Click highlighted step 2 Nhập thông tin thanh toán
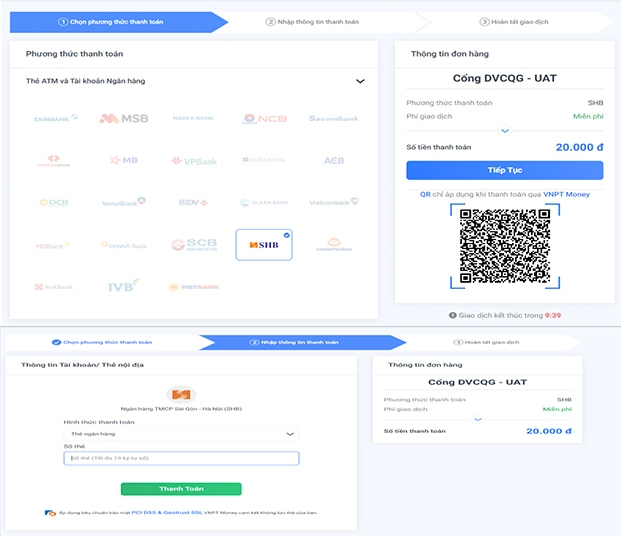Screen dimensions: 621x538 (x=301, y=342)
